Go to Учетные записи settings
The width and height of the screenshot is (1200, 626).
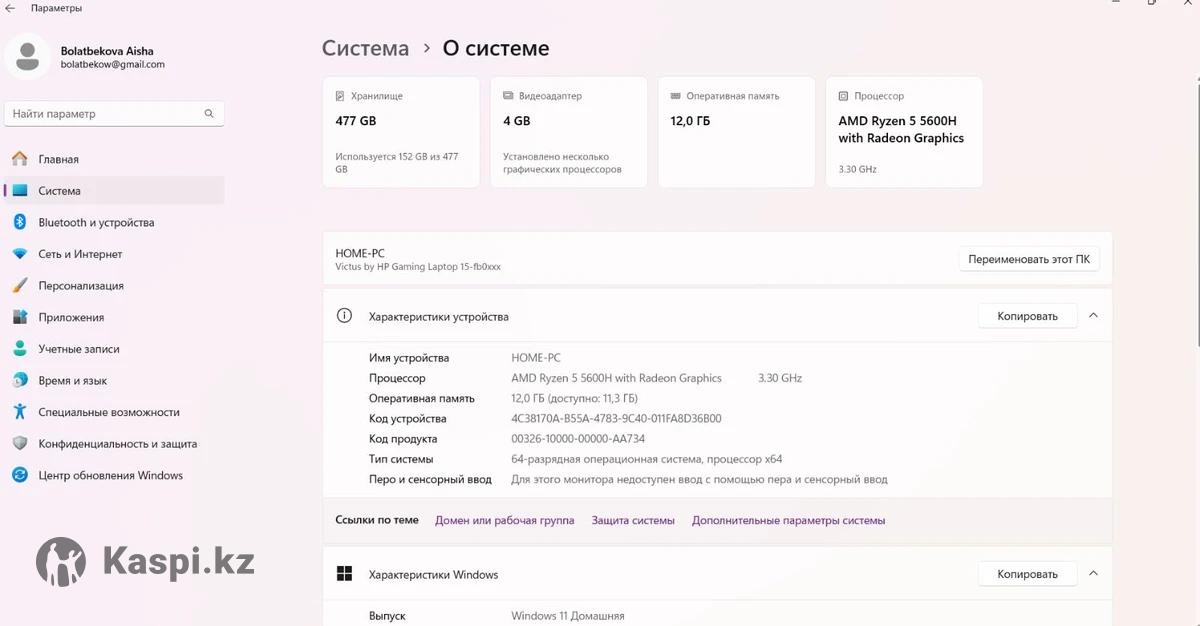(x=79, y=349)
